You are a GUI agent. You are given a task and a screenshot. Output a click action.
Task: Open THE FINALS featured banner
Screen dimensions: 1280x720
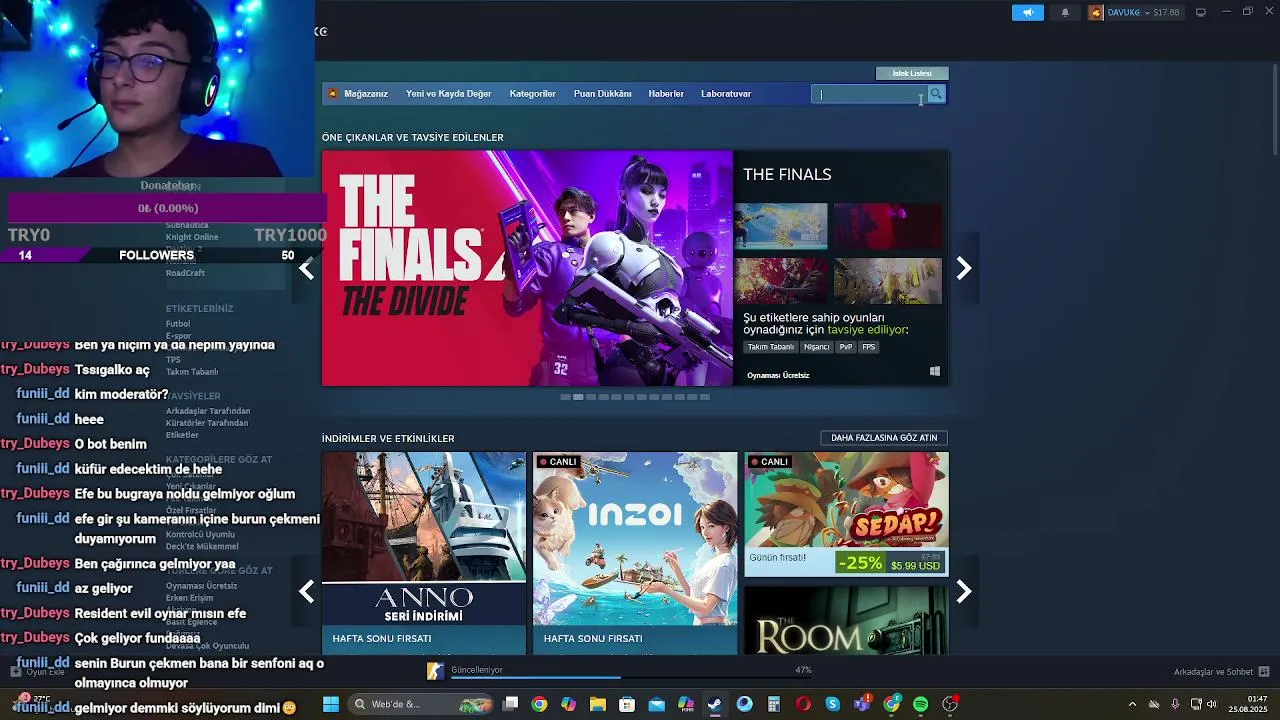tap(527, 268)
